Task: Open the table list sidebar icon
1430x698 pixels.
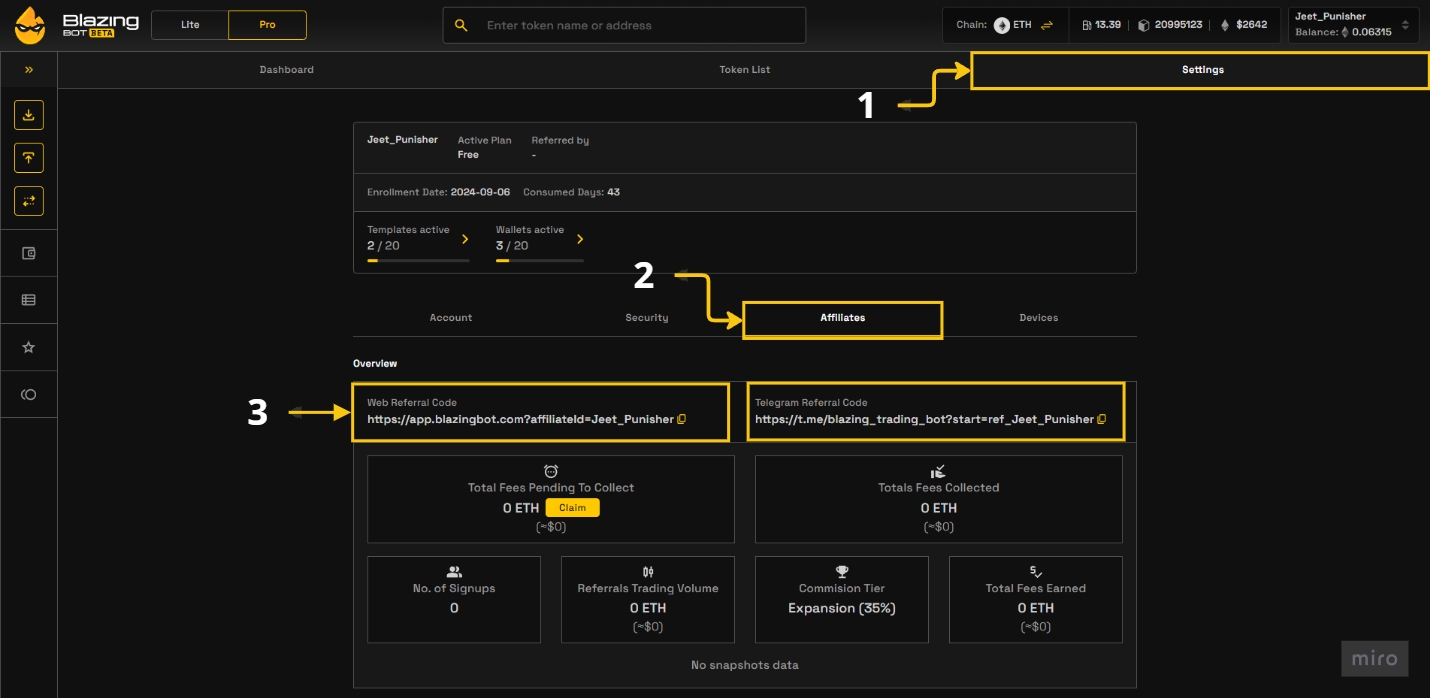Action: pos(28,299)
